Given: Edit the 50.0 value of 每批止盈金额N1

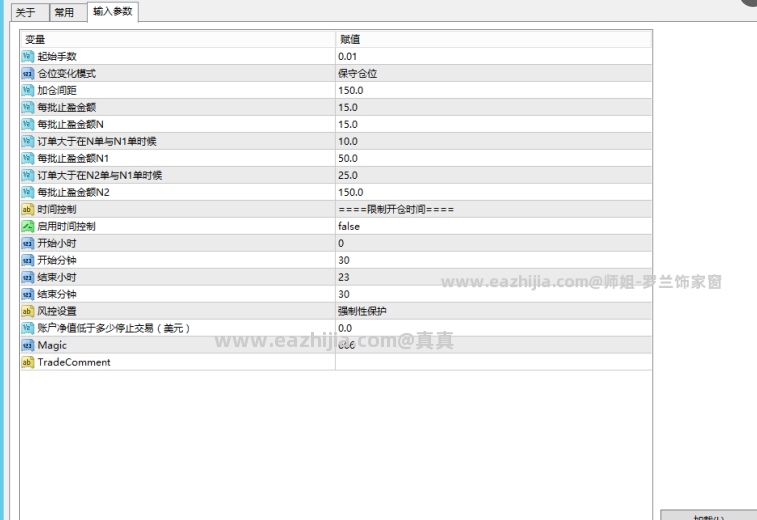Looking at the screenshot, I should (493, 158).
